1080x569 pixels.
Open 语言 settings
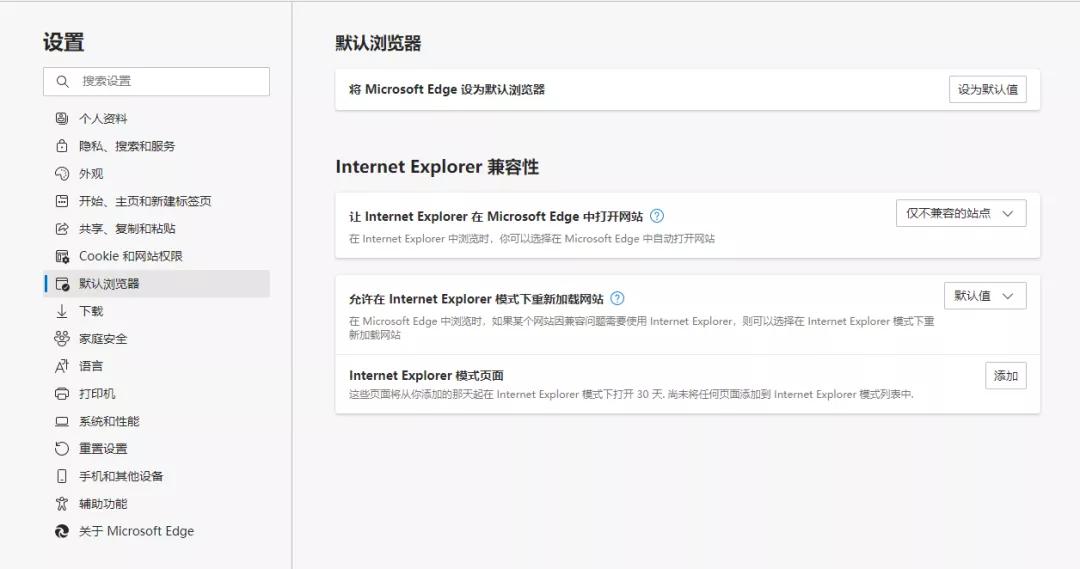point(157,366)
